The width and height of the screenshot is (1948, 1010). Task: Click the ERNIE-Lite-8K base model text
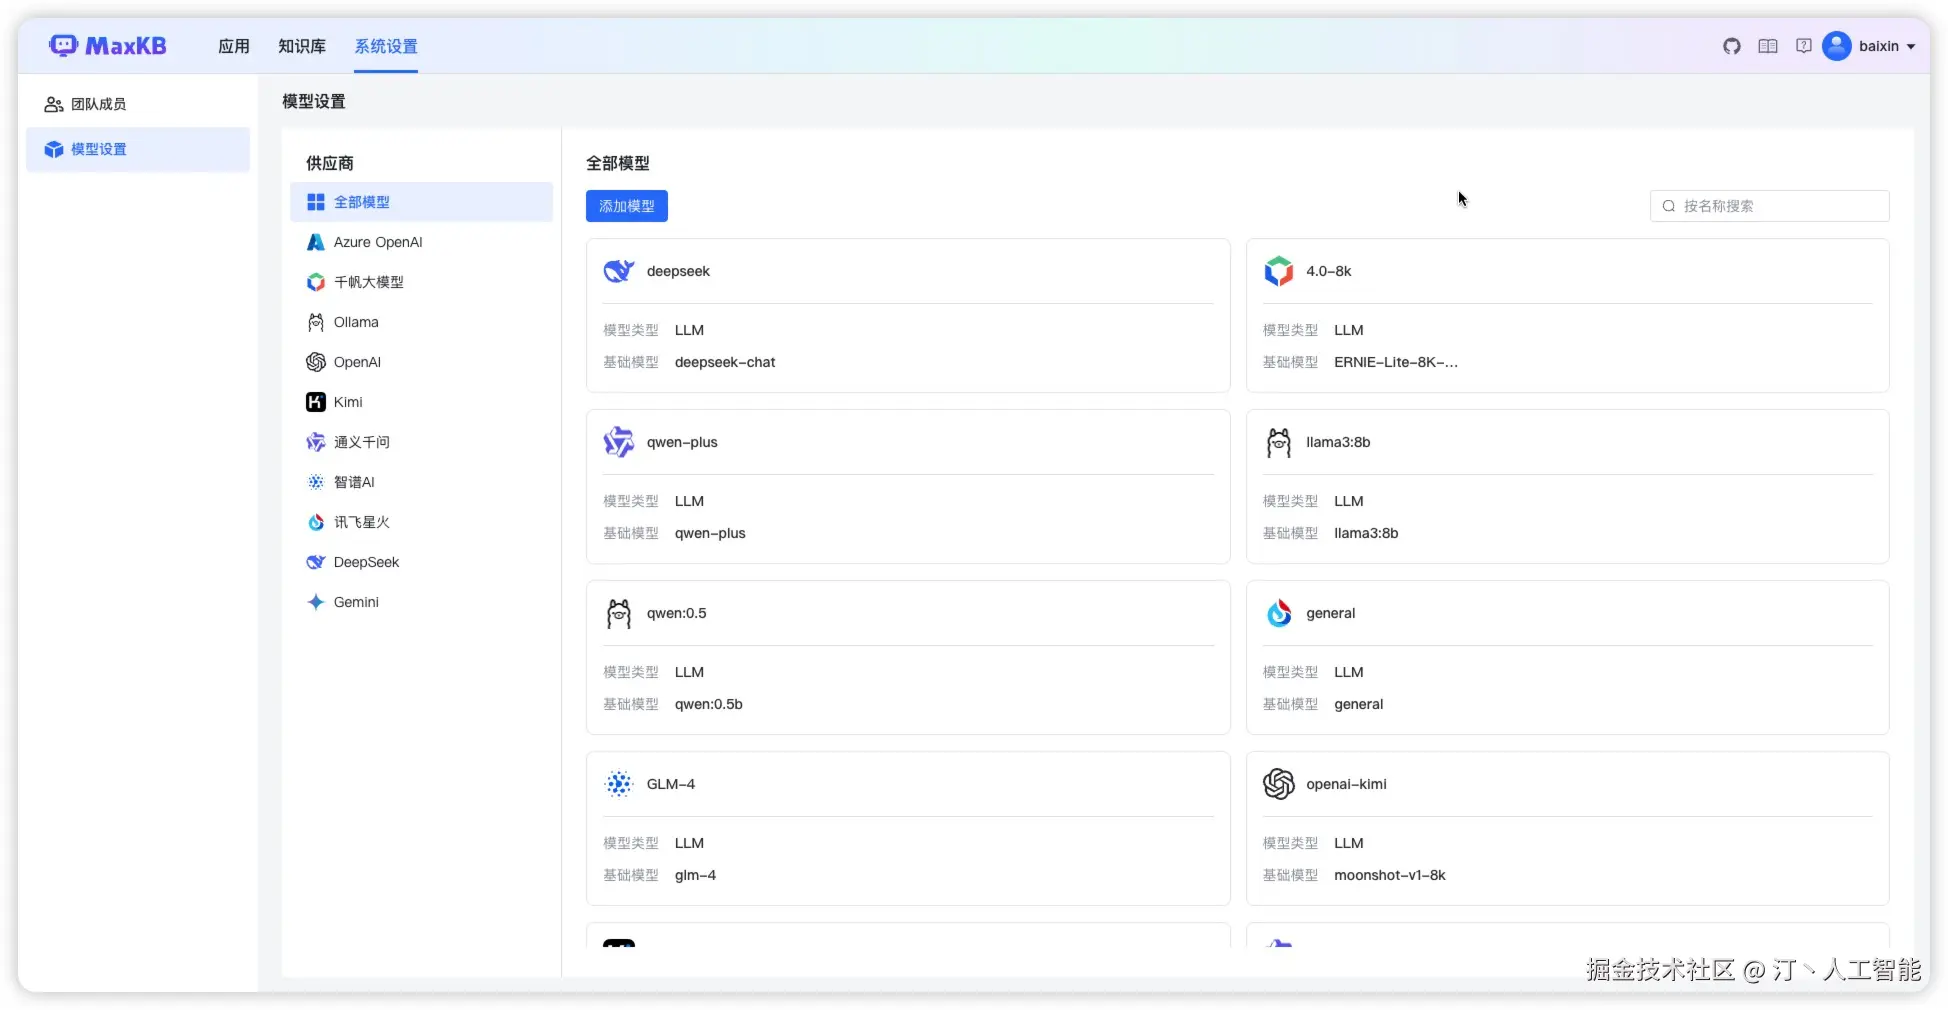[1396, 362]
